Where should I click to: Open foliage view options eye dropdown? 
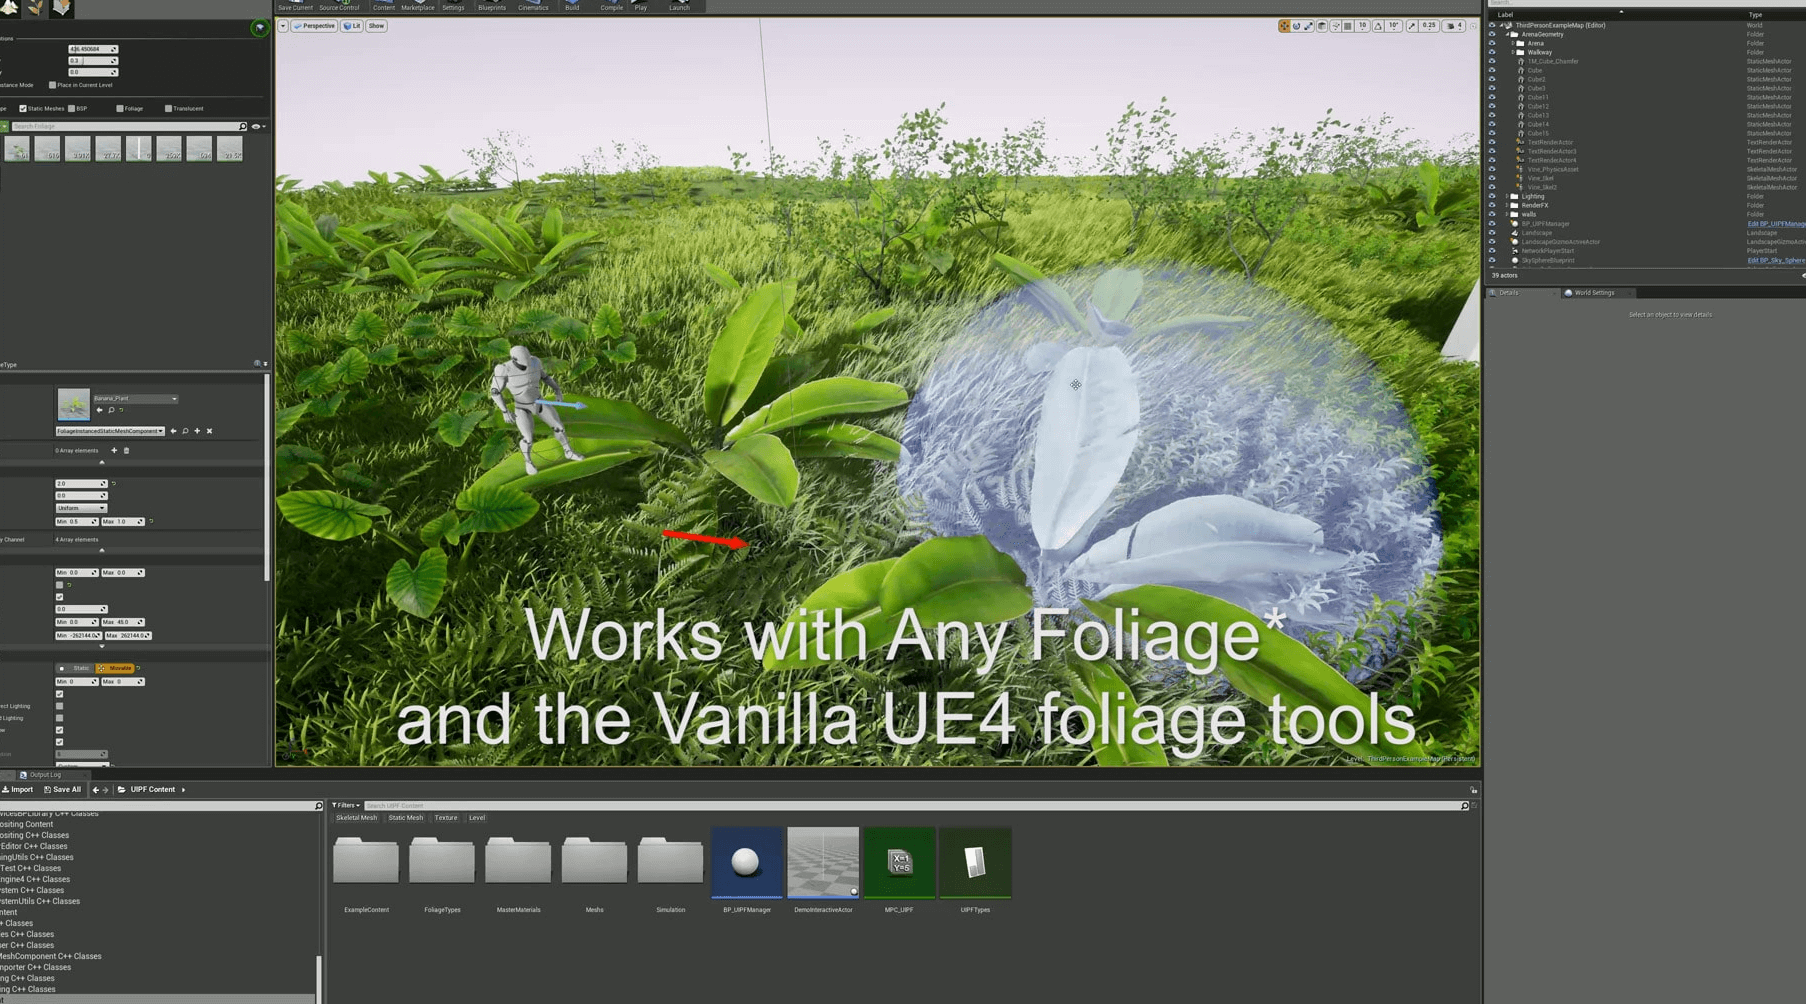pyautogui.click(x=258, y=127)
